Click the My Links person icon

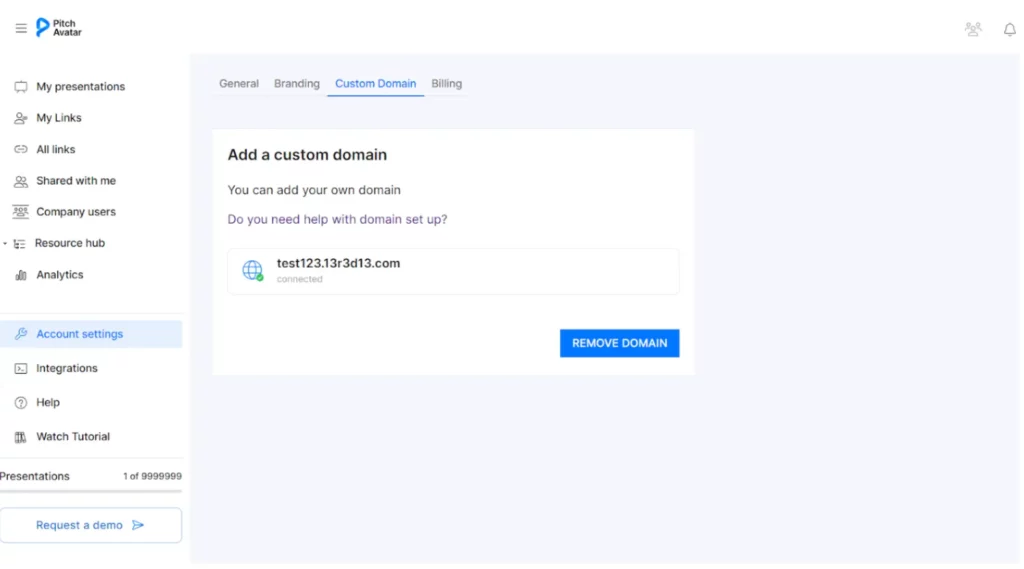pyautogui.click(x=21, y=118)
